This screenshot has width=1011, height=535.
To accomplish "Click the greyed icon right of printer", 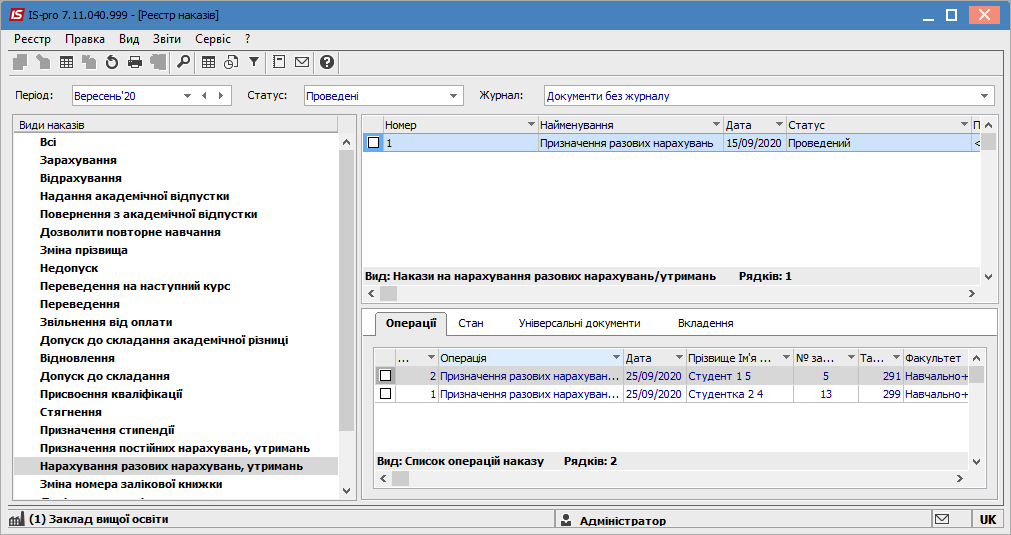I will click(x=158, y=62).
